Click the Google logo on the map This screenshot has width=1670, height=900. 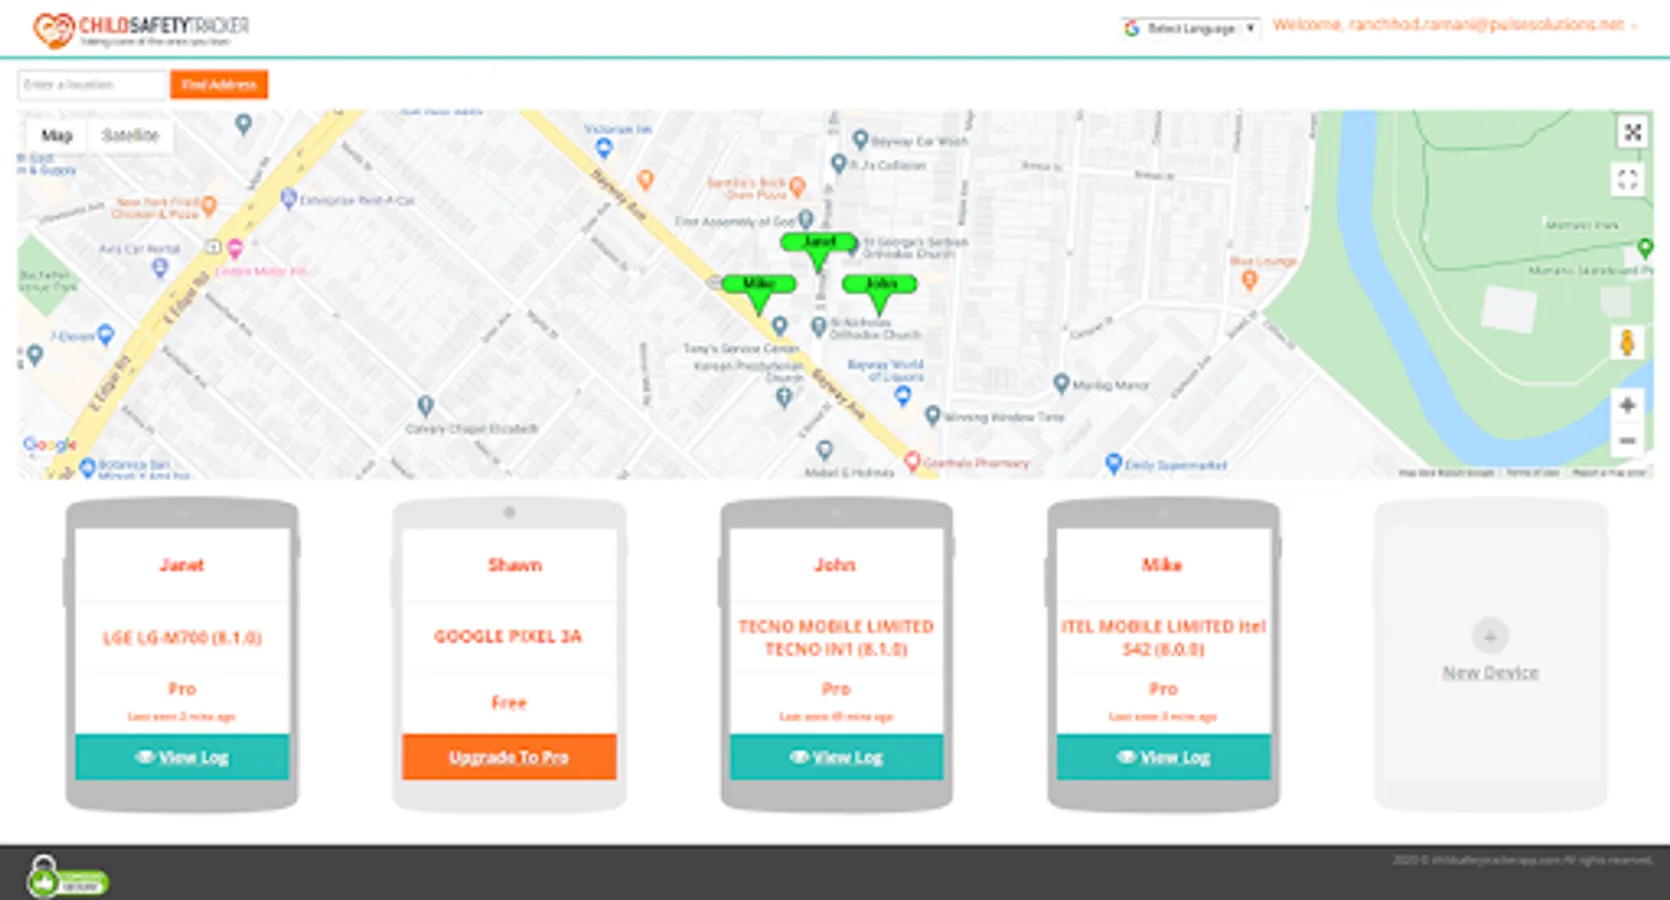click(x=49, y=444)
